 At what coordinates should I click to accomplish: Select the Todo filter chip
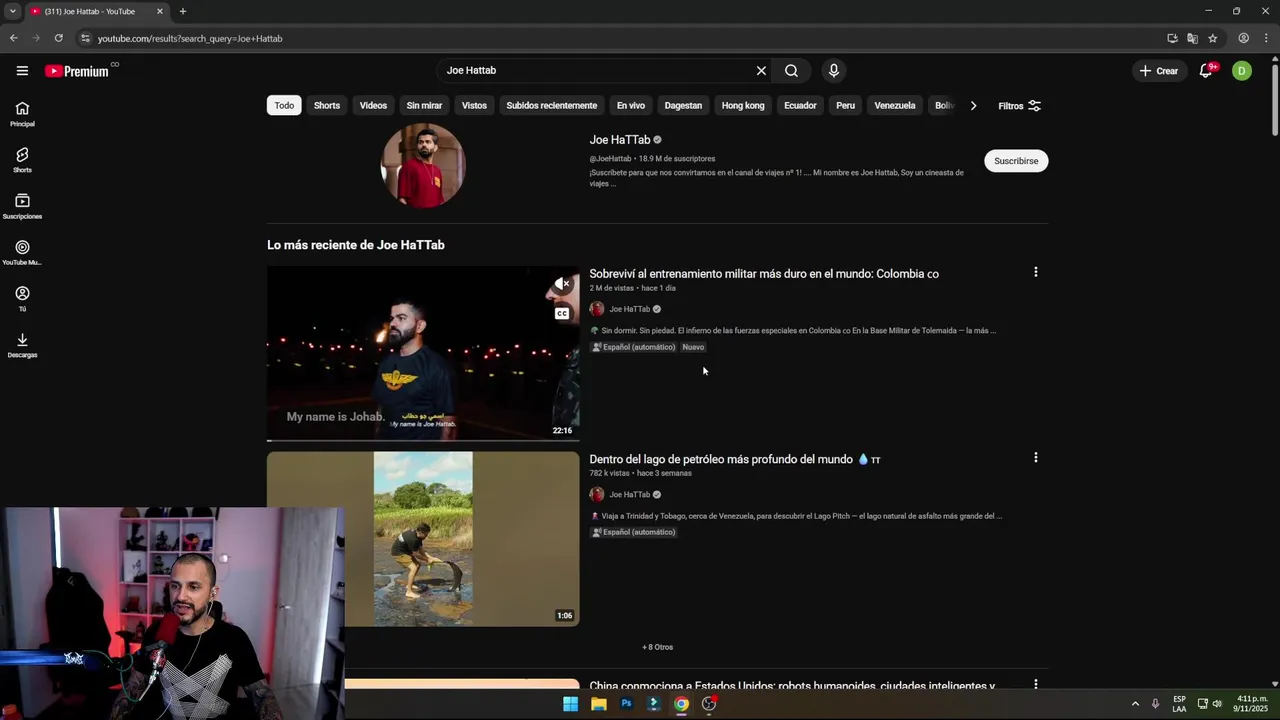tap(285, 106)
